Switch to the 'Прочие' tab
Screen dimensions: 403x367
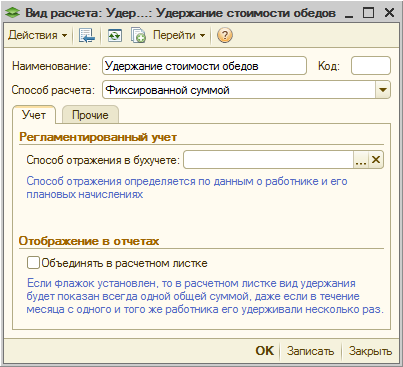90,115
